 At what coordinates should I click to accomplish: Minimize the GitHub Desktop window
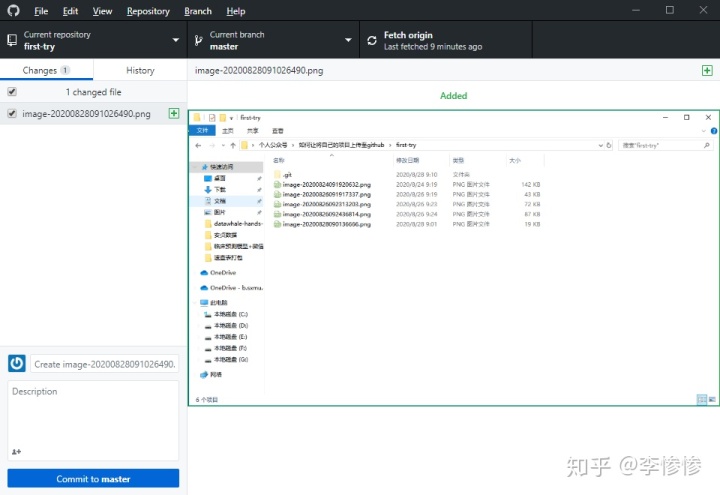pos(636,10)
